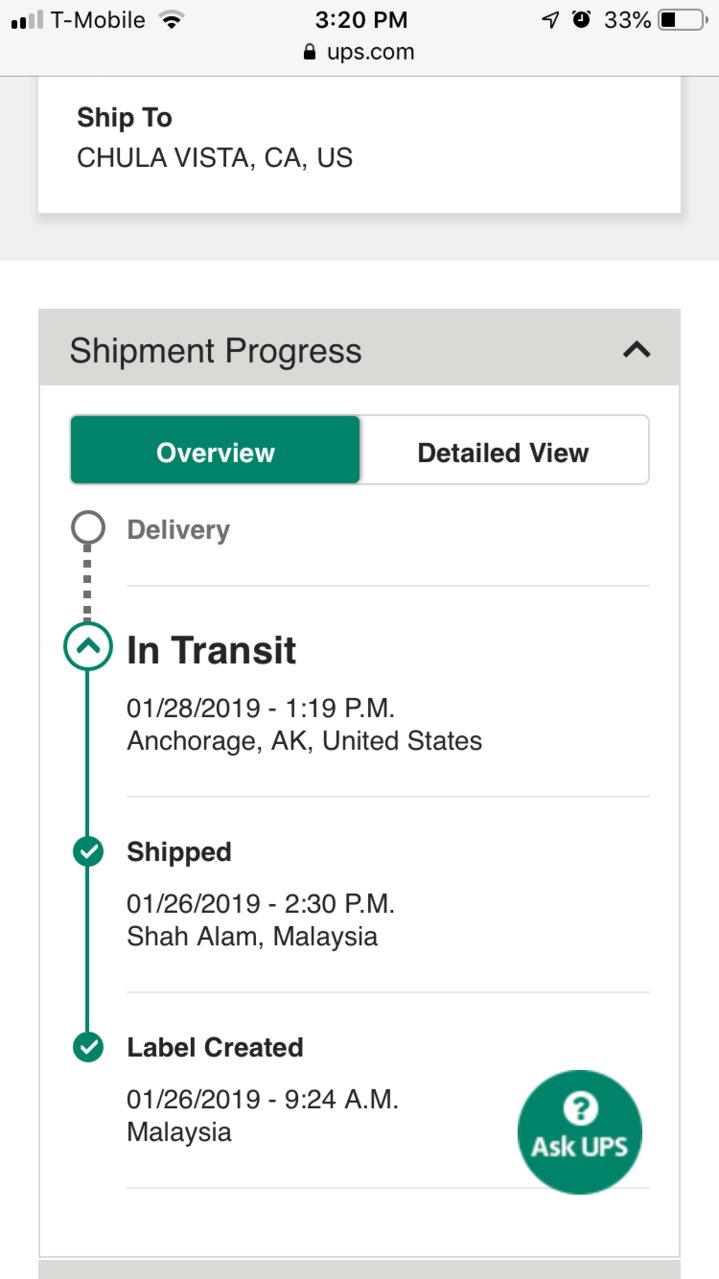Select the In Transit status heading
Viewport: 719px width, 1279px height.
(x=211, y=650)
